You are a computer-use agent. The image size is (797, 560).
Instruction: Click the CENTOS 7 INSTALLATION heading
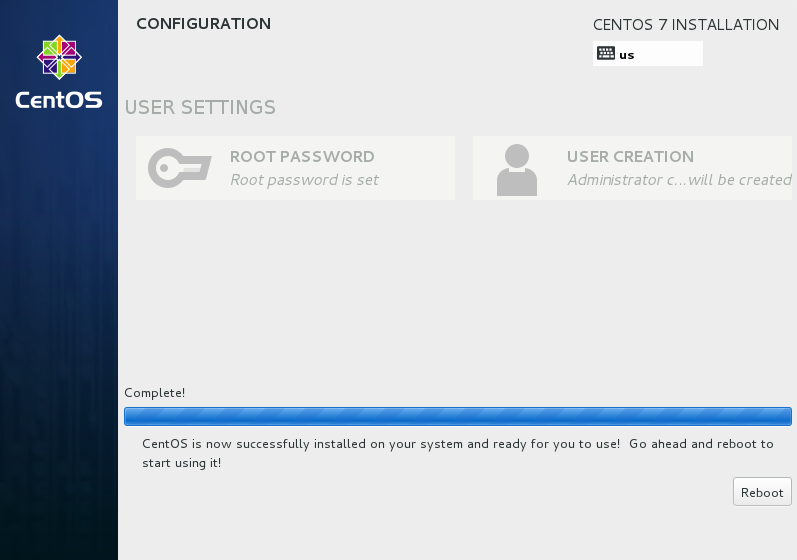pyautogui.click(x=685, y=25)
